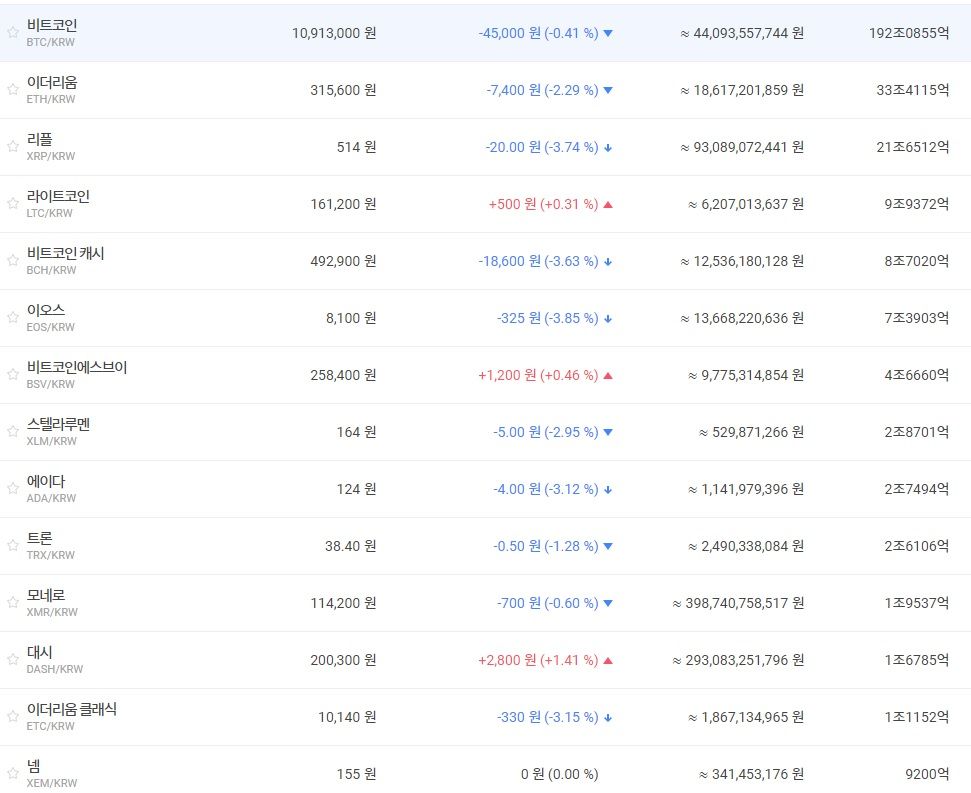Screen dimensions: 971x793
Task: Click the DASH/KRW pair label
Action: (54, 669)
